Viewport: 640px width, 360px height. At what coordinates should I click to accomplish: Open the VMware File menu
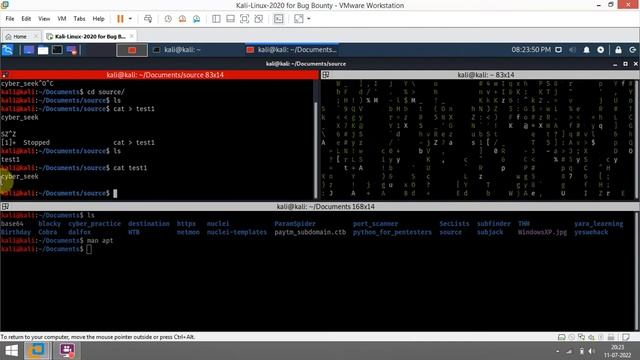pos(10,19)
